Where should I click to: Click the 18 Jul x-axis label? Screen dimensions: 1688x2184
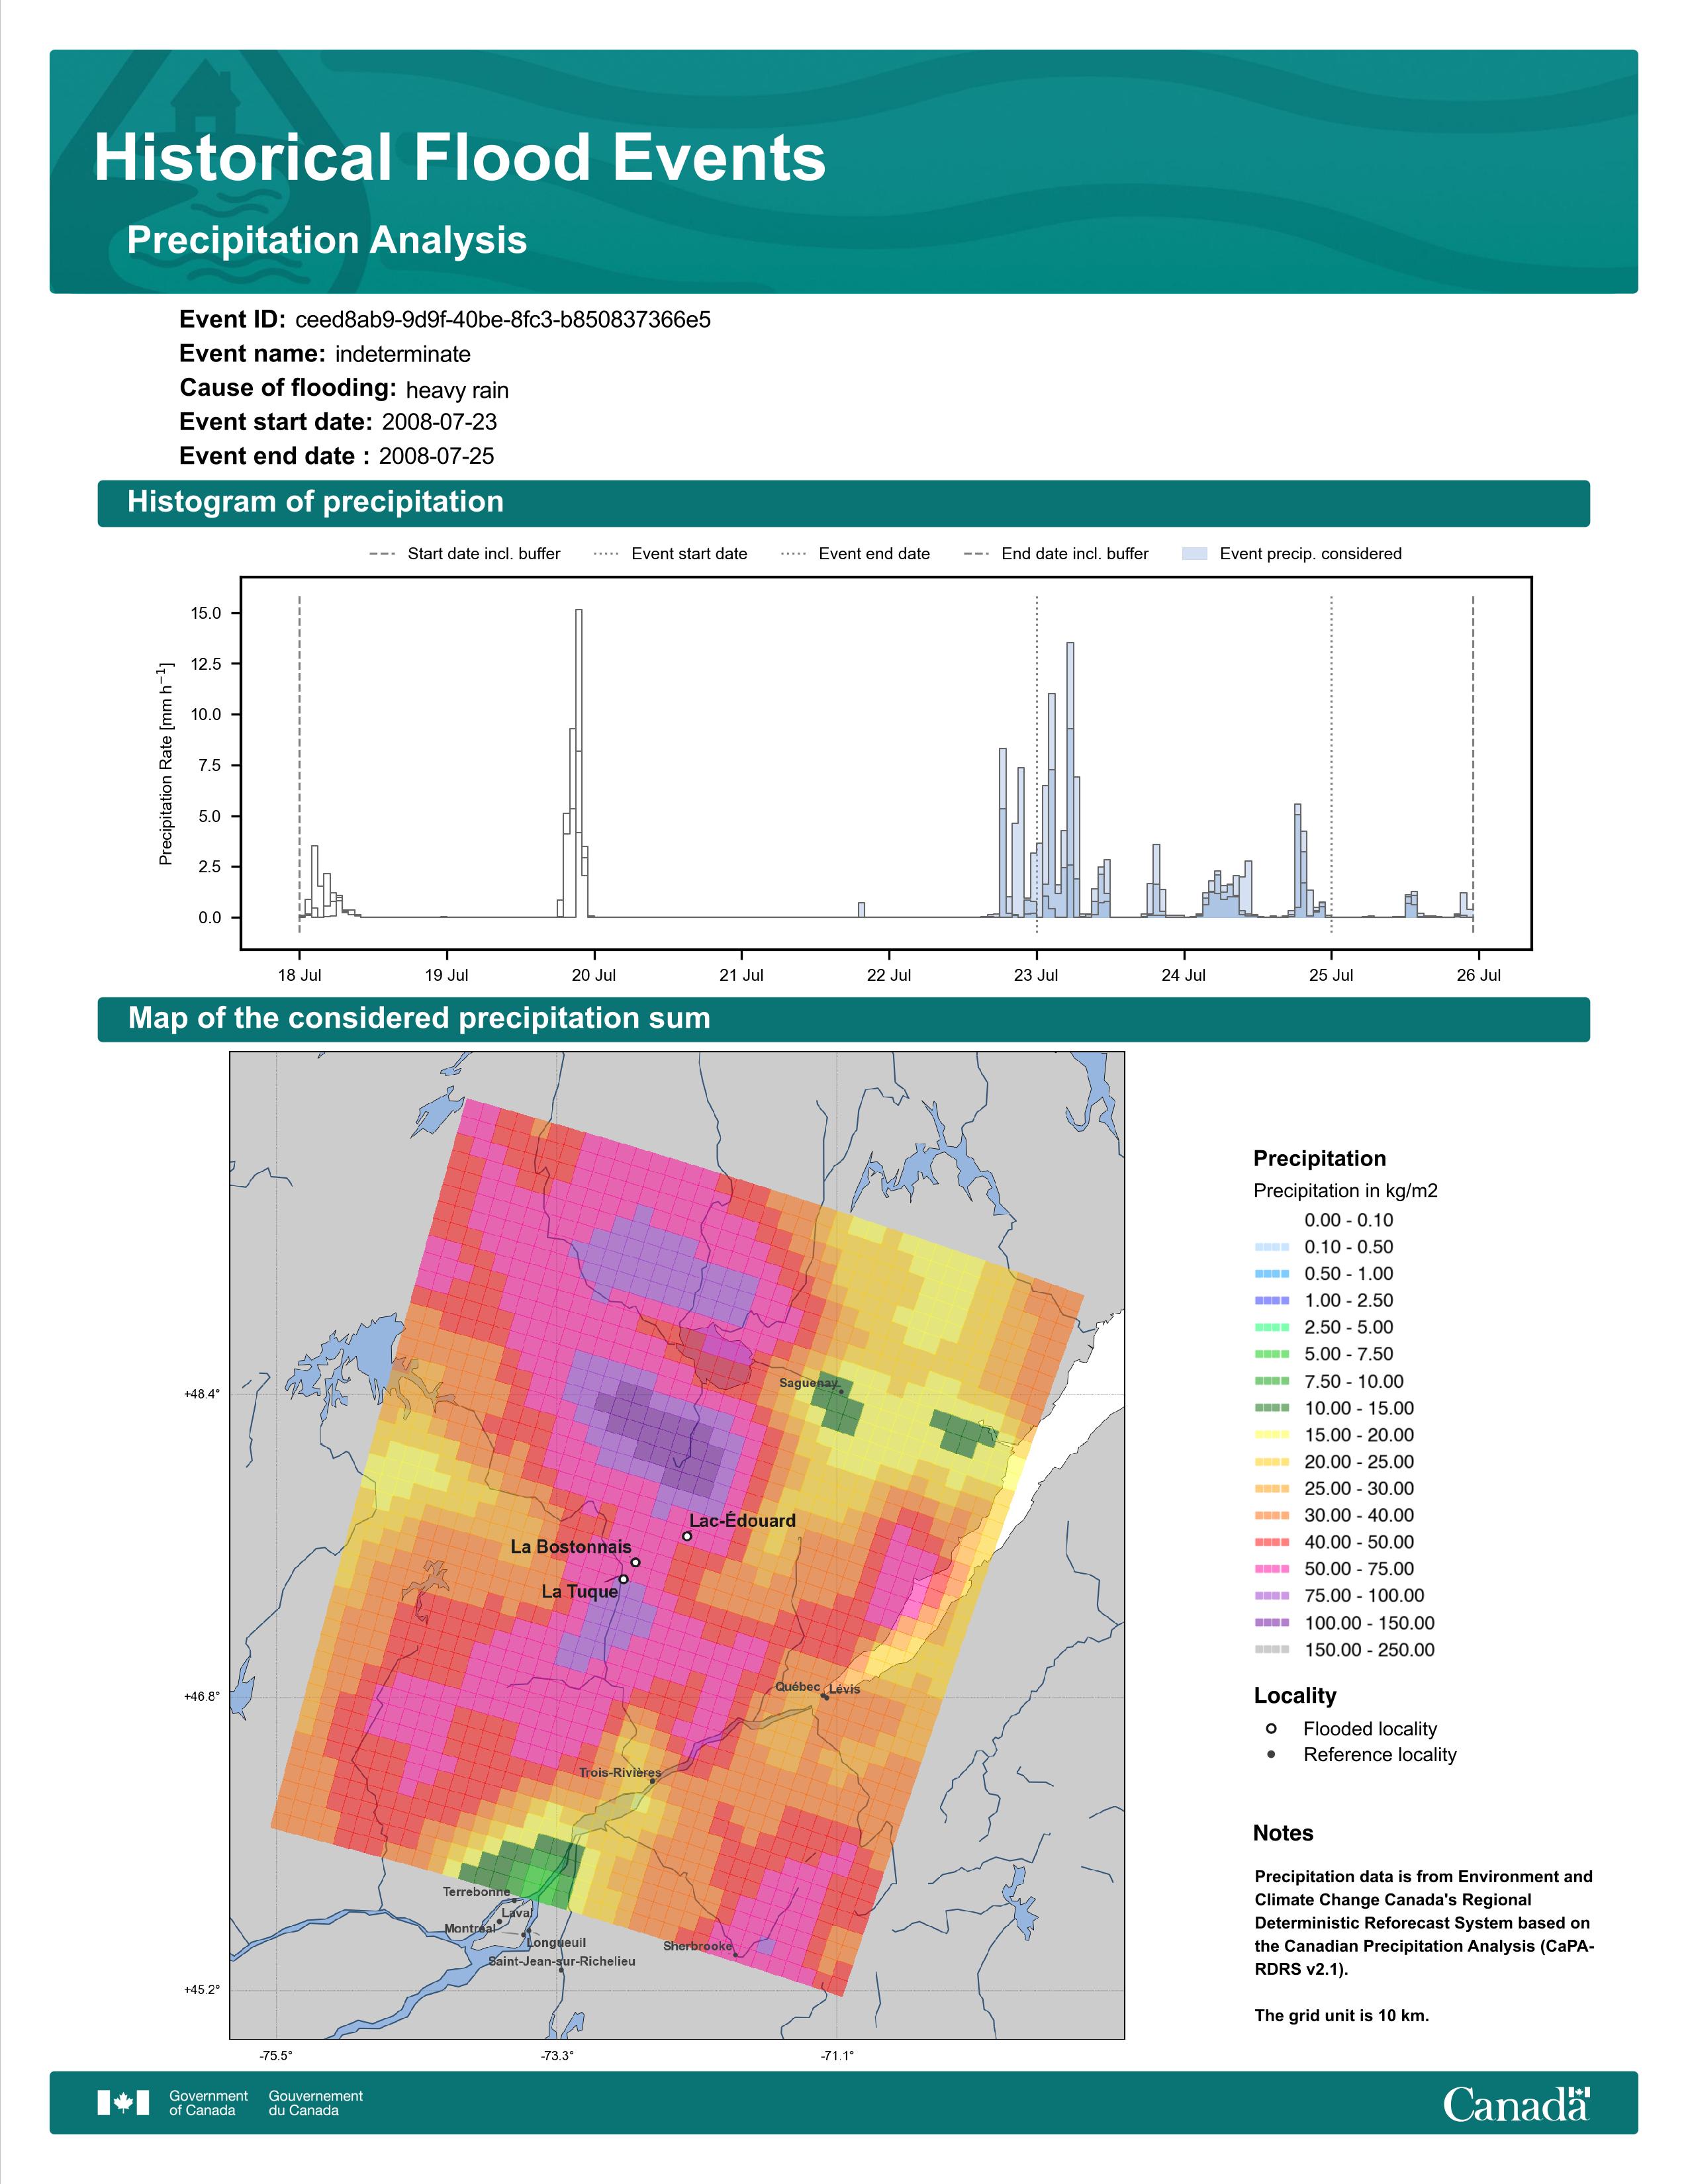299,975
